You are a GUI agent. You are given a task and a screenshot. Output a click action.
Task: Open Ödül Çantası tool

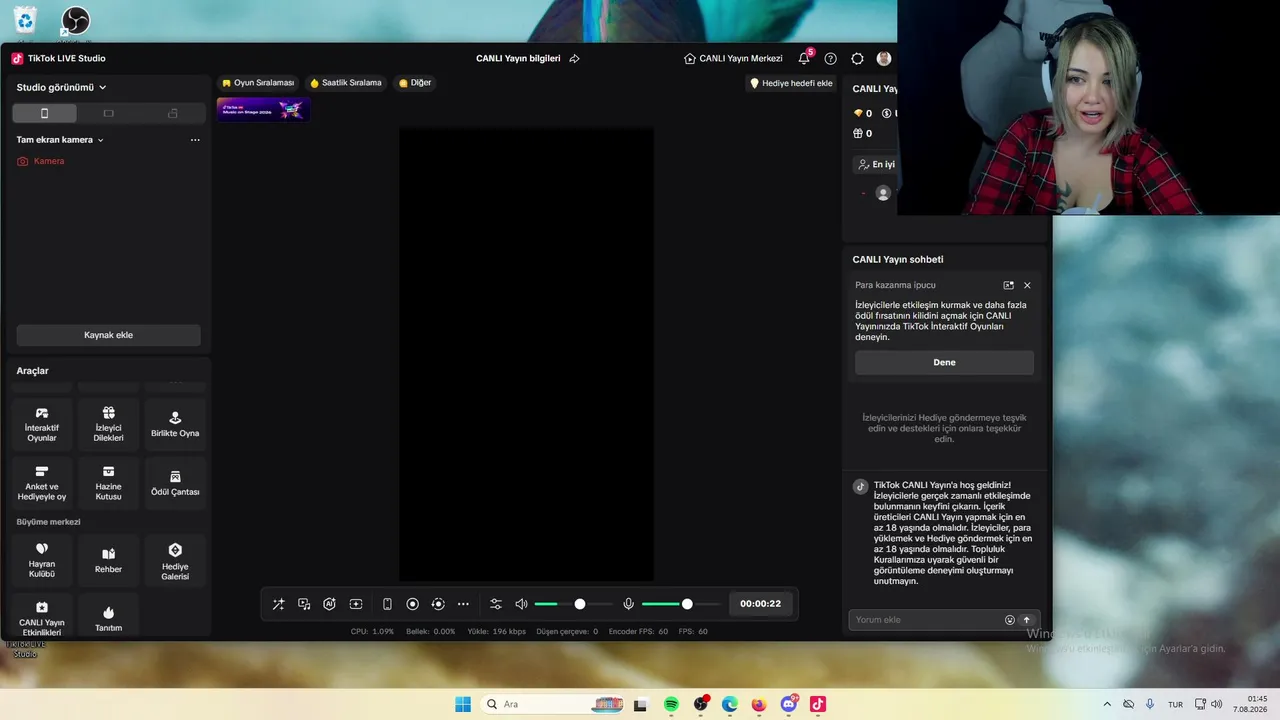[175, 483]
